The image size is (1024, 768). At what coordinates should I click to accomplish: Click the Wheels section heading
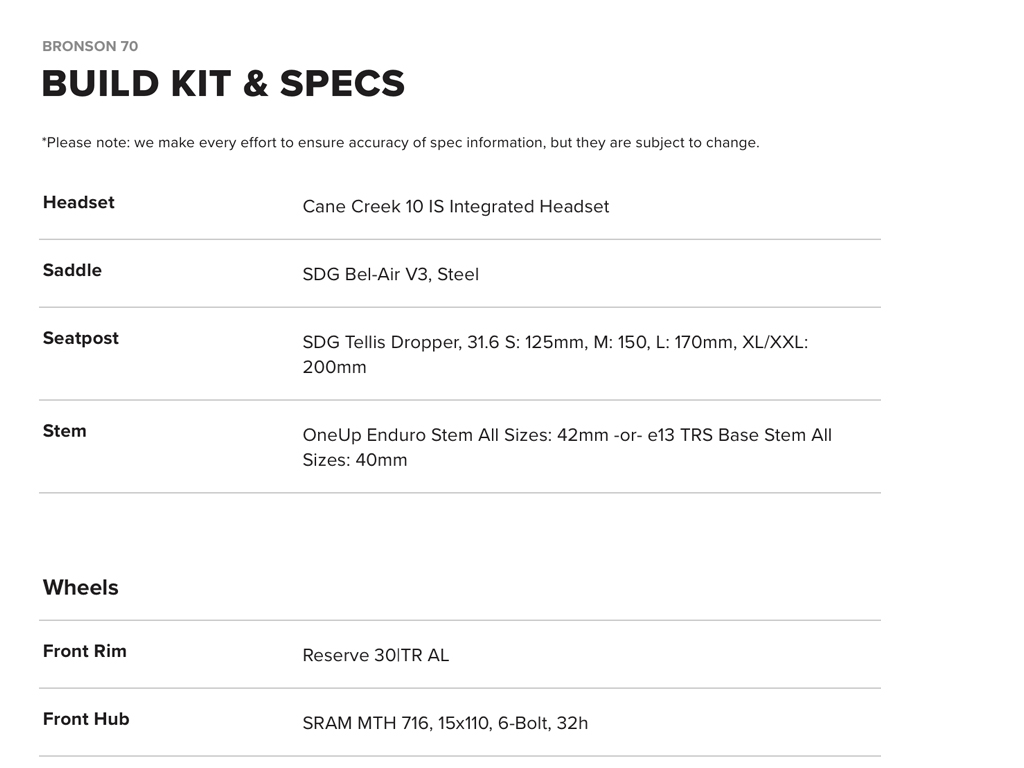(80, 587)
